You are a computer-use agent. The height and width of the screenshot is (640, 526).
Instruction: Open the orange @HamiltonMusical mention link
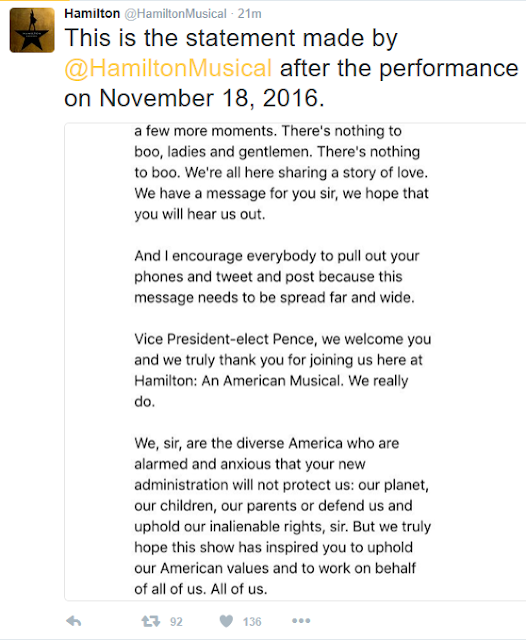pyautogui.click(x=168, y=68)
